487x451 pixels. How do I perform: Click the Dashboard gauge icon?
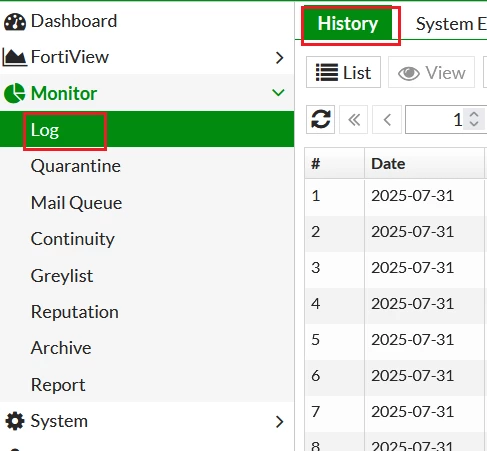pos(15,22)
